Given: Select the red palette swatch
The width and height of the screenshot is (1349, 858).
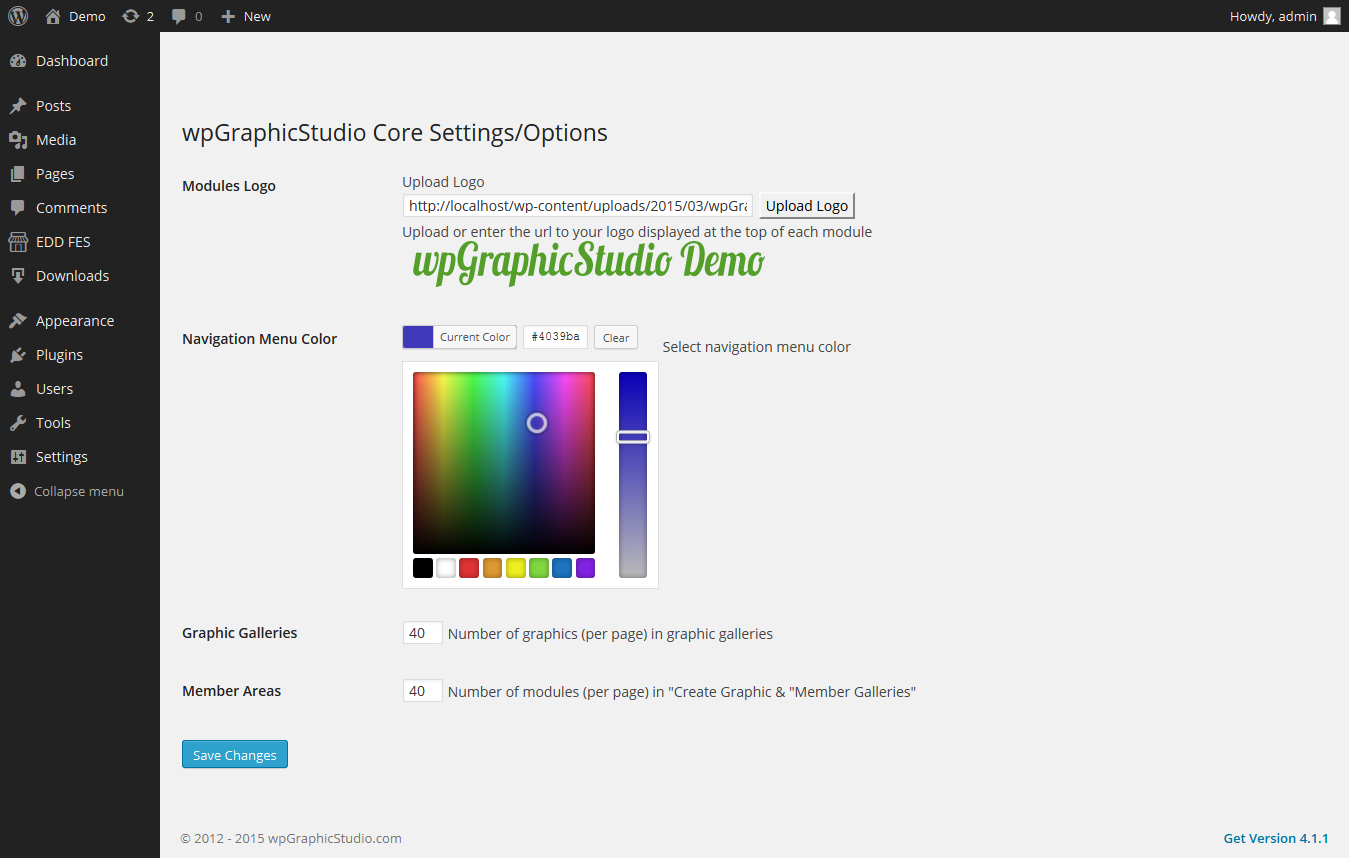Looking at the screenshot, I should [469, 568].
